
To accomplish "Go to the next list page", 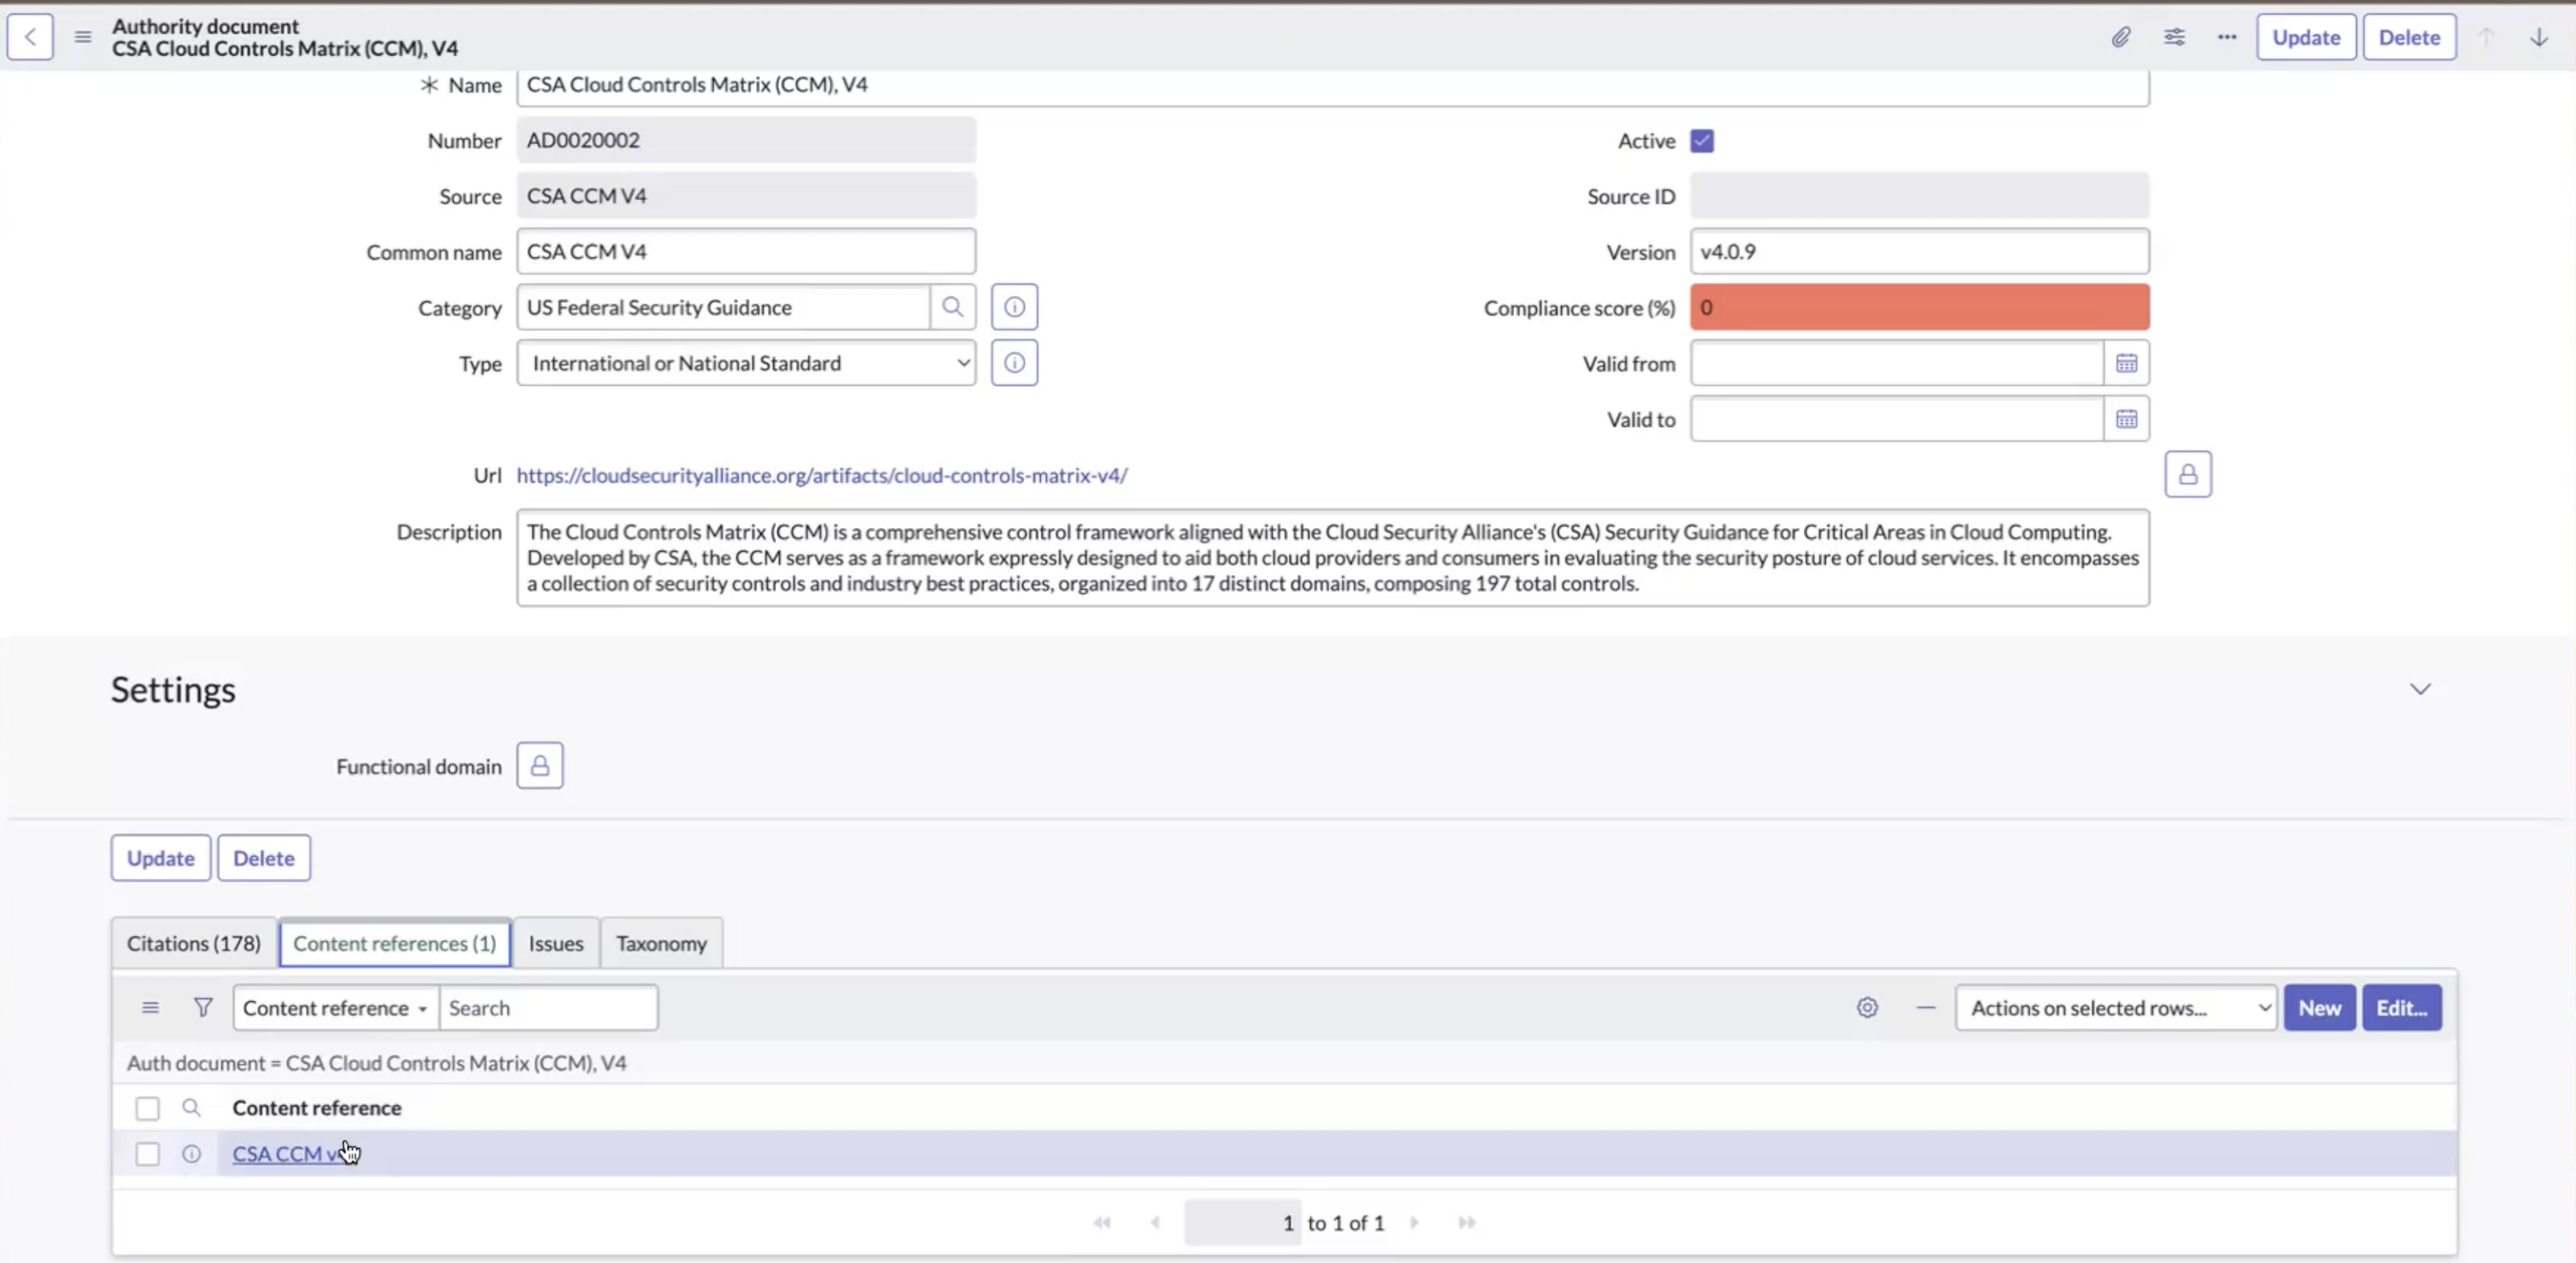I will tap(1414, 1223).
